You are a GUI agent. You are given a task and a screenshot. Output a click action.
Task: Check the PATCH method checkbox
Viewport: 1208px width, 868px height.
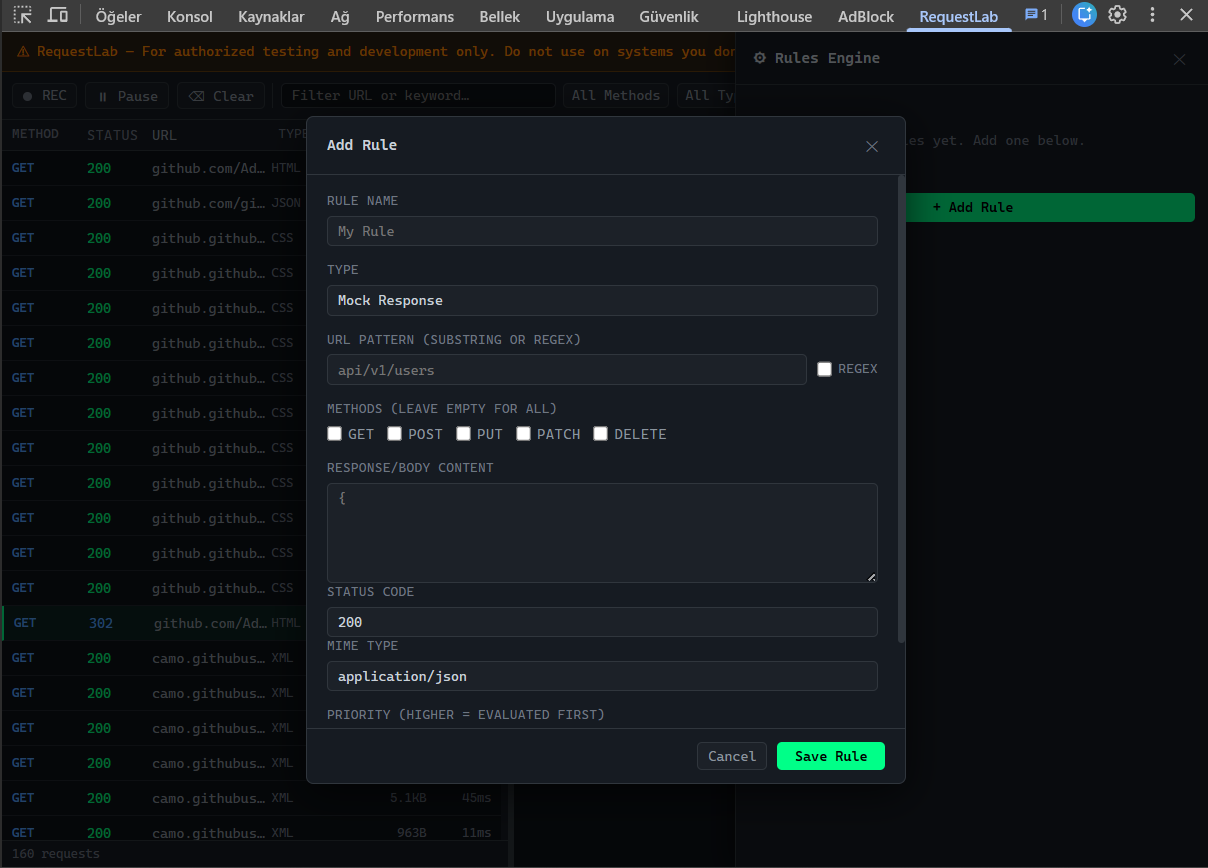pyautogui.click(x=524, y=434)
